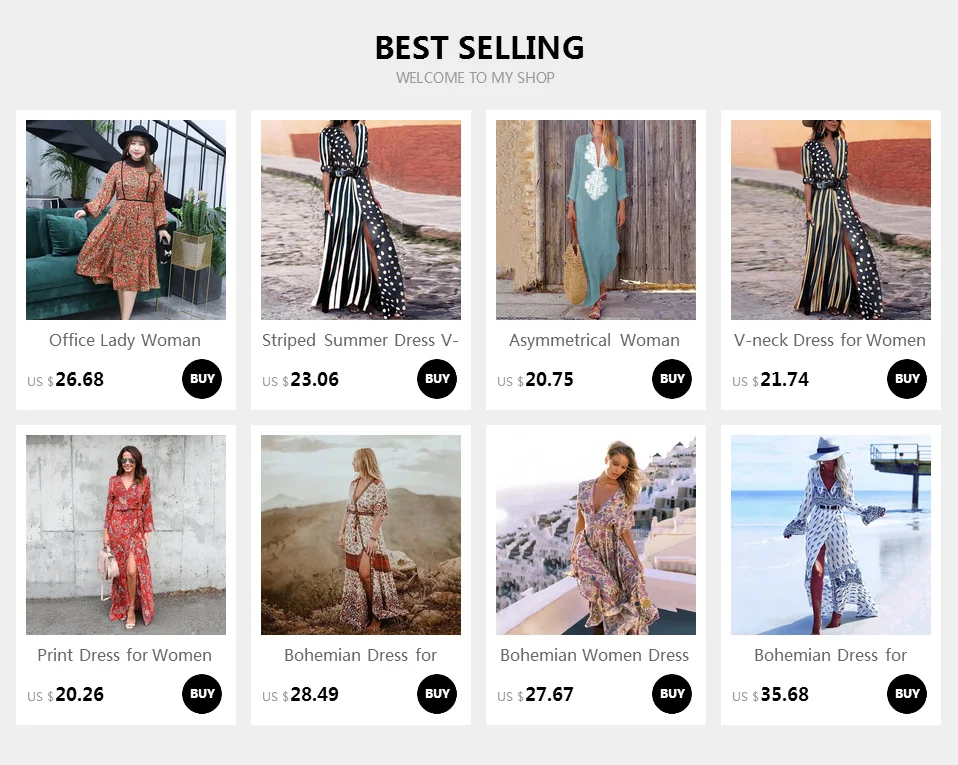Viewport: 958px width, 765px height.
Task: Open the blue-white beach dress image
Action: click(x=831, y=535)
